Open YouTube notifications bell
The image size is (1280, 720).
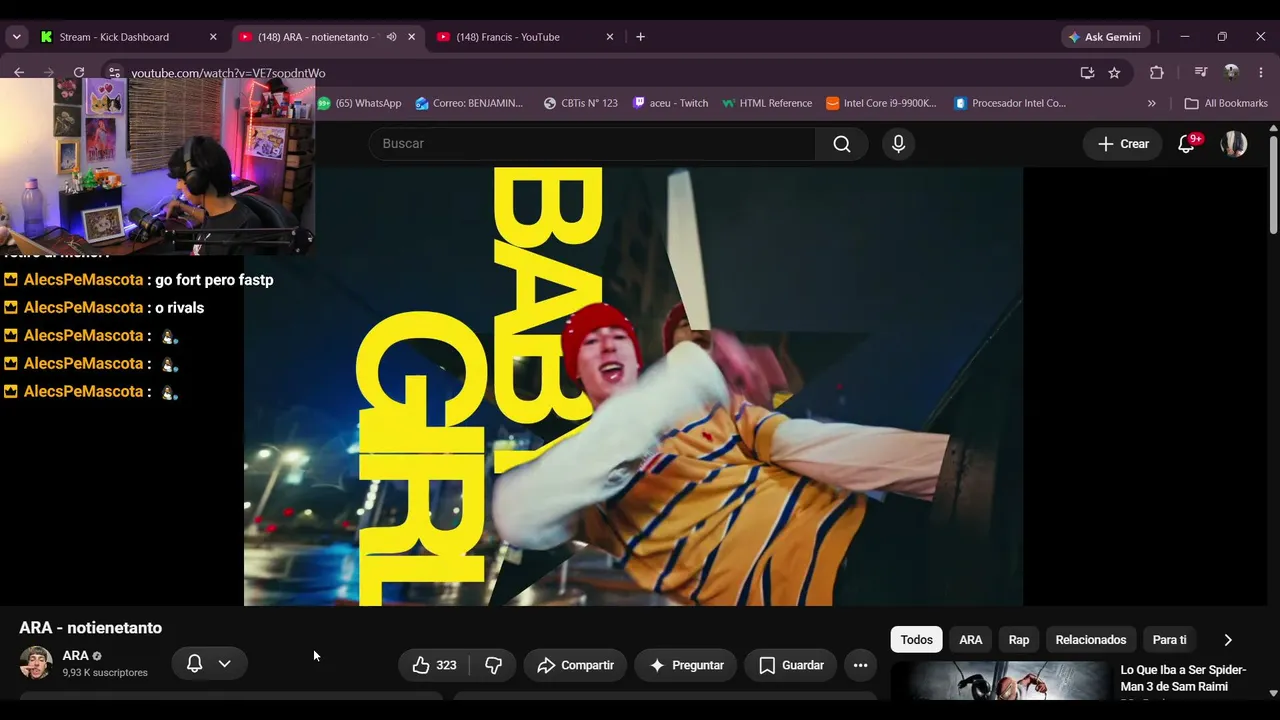coord(1187,144)
